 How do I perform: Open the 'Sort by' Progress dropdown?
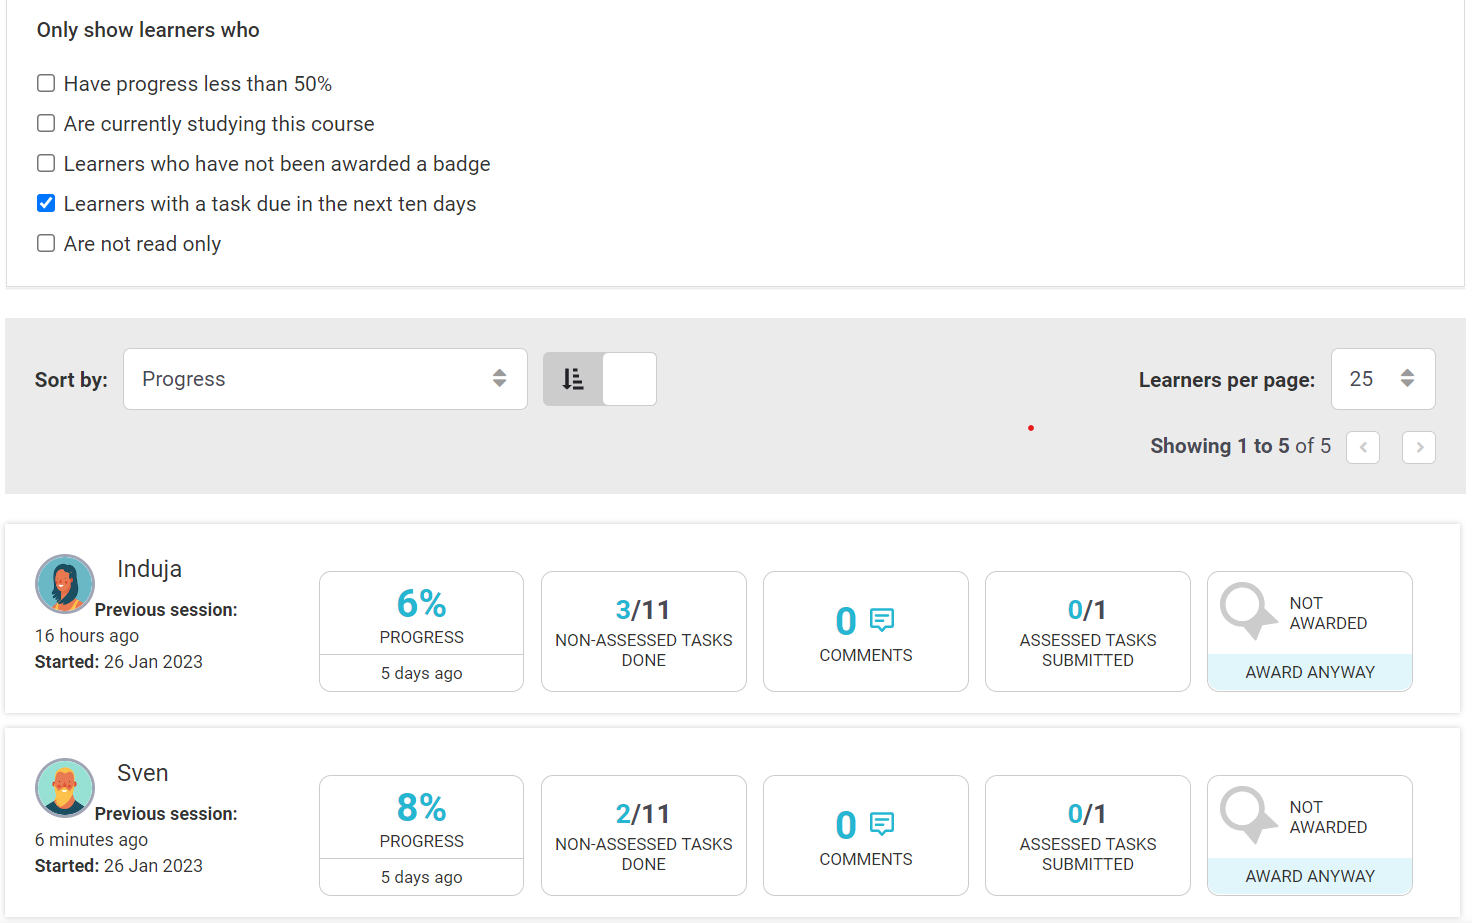point(325,379)
